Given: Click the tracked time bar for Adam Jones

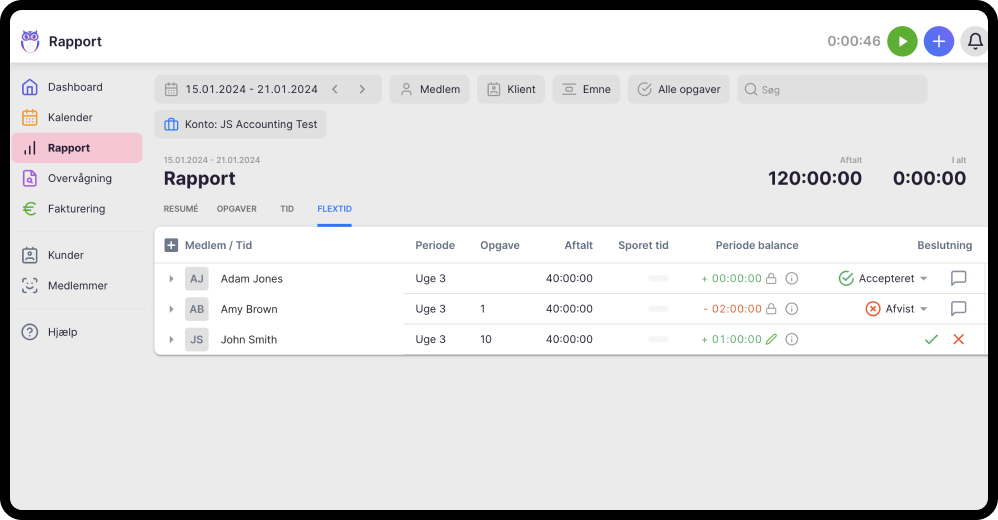Looking at the screenshot, I should (658, 278).
